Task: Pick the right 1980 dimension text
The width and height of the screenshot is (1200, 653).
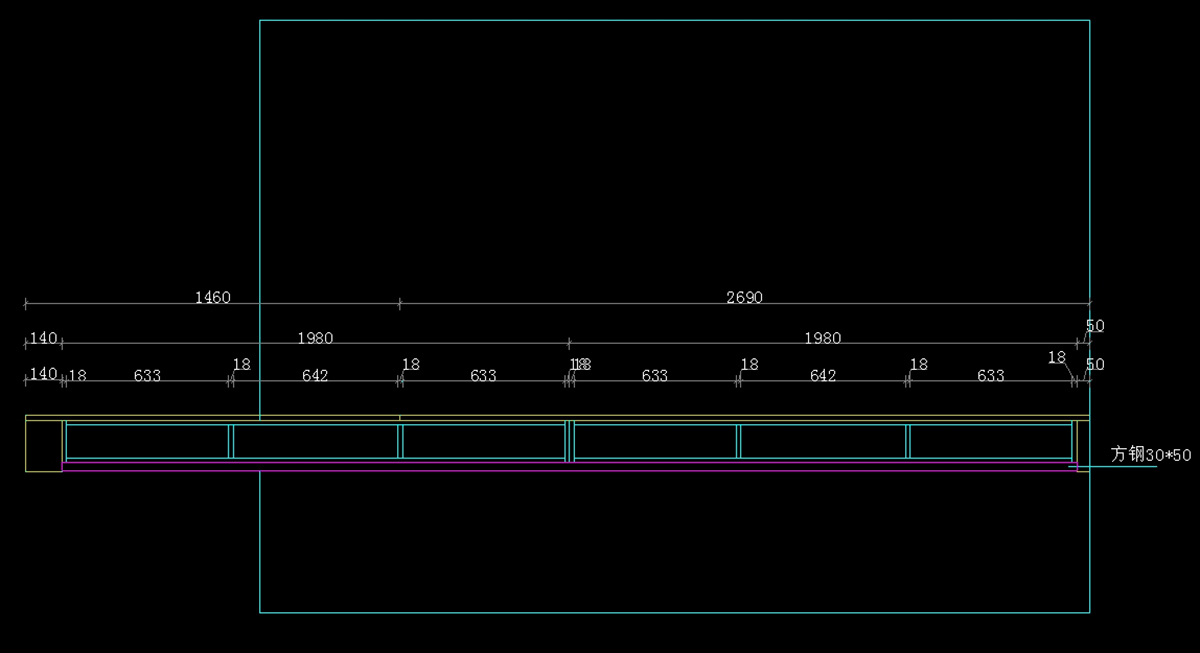Action: click(x=822, y=338)
